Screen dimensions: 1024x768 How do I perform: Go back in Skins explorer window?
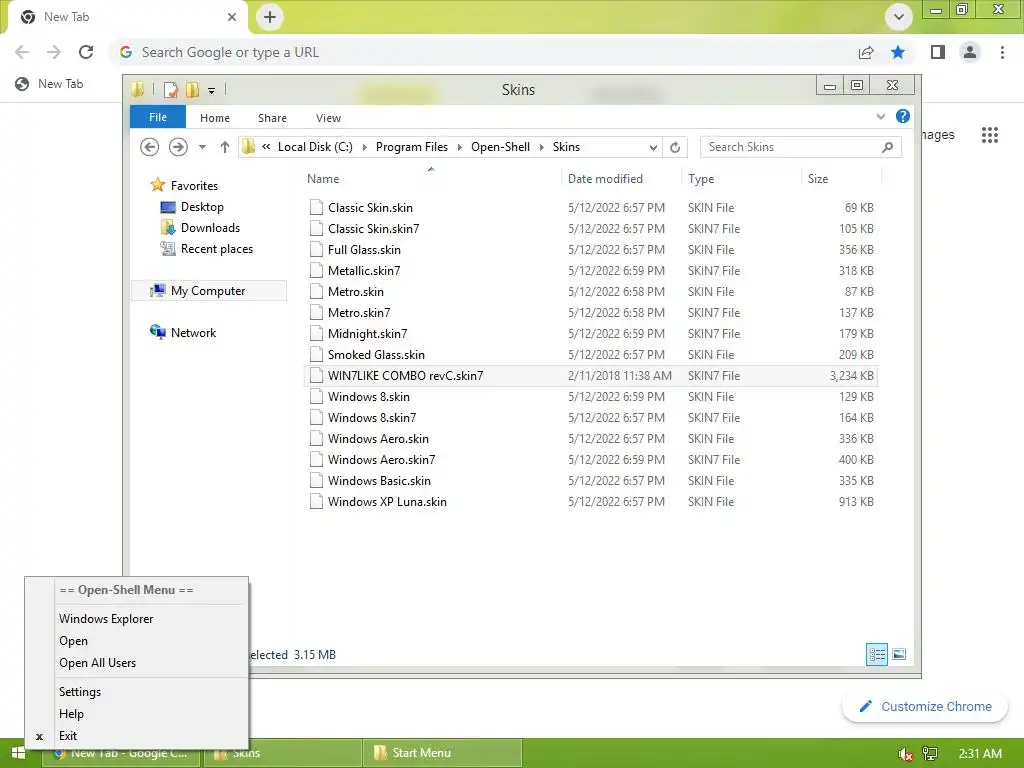click(150, 147)
